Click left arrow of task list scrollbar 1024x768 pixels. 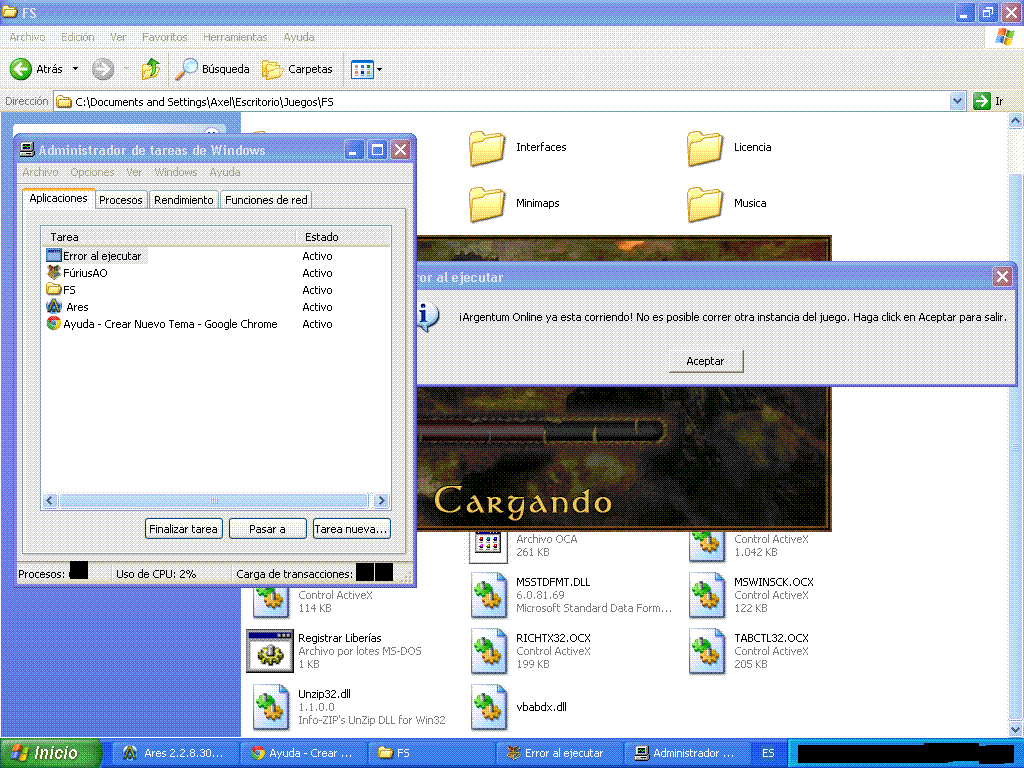click(x=50, y=501)
